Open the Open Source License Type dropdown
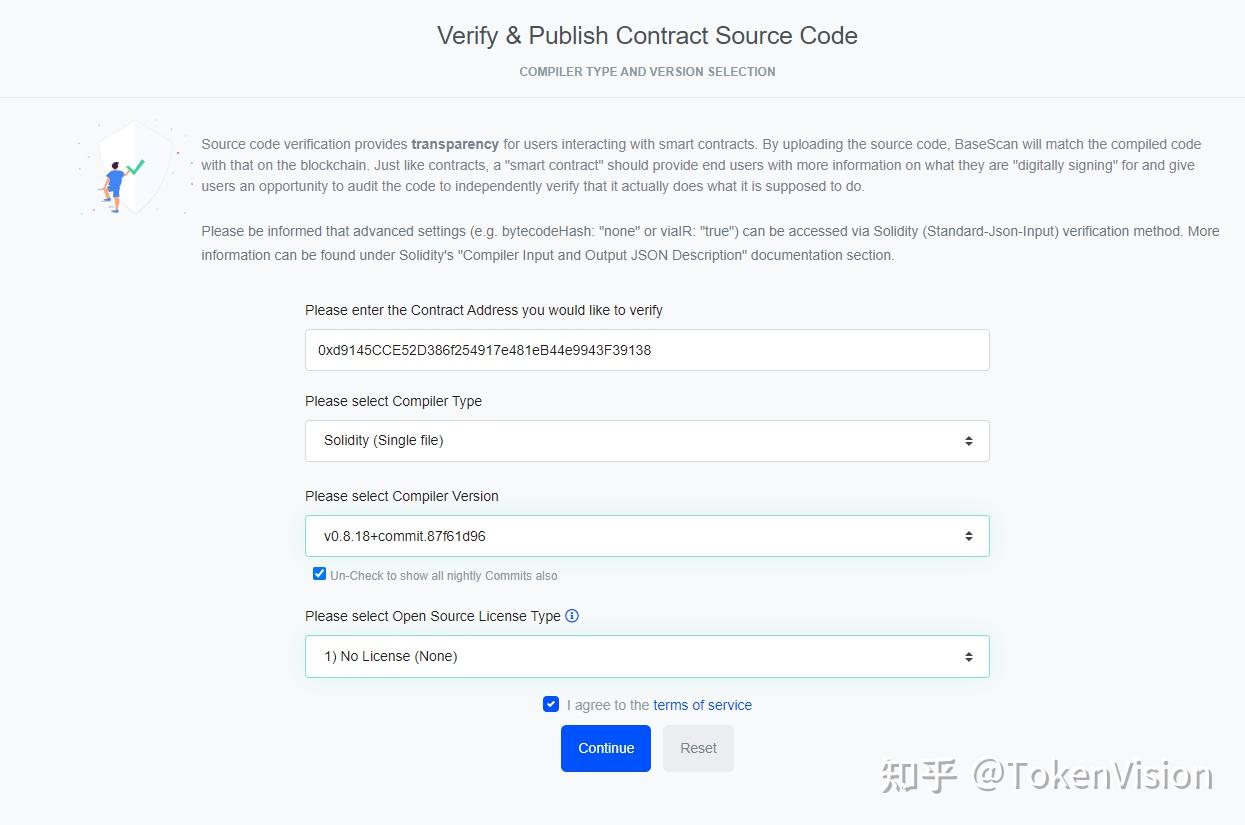Screen dimensions: 1245x825 (x=647, y=656)
